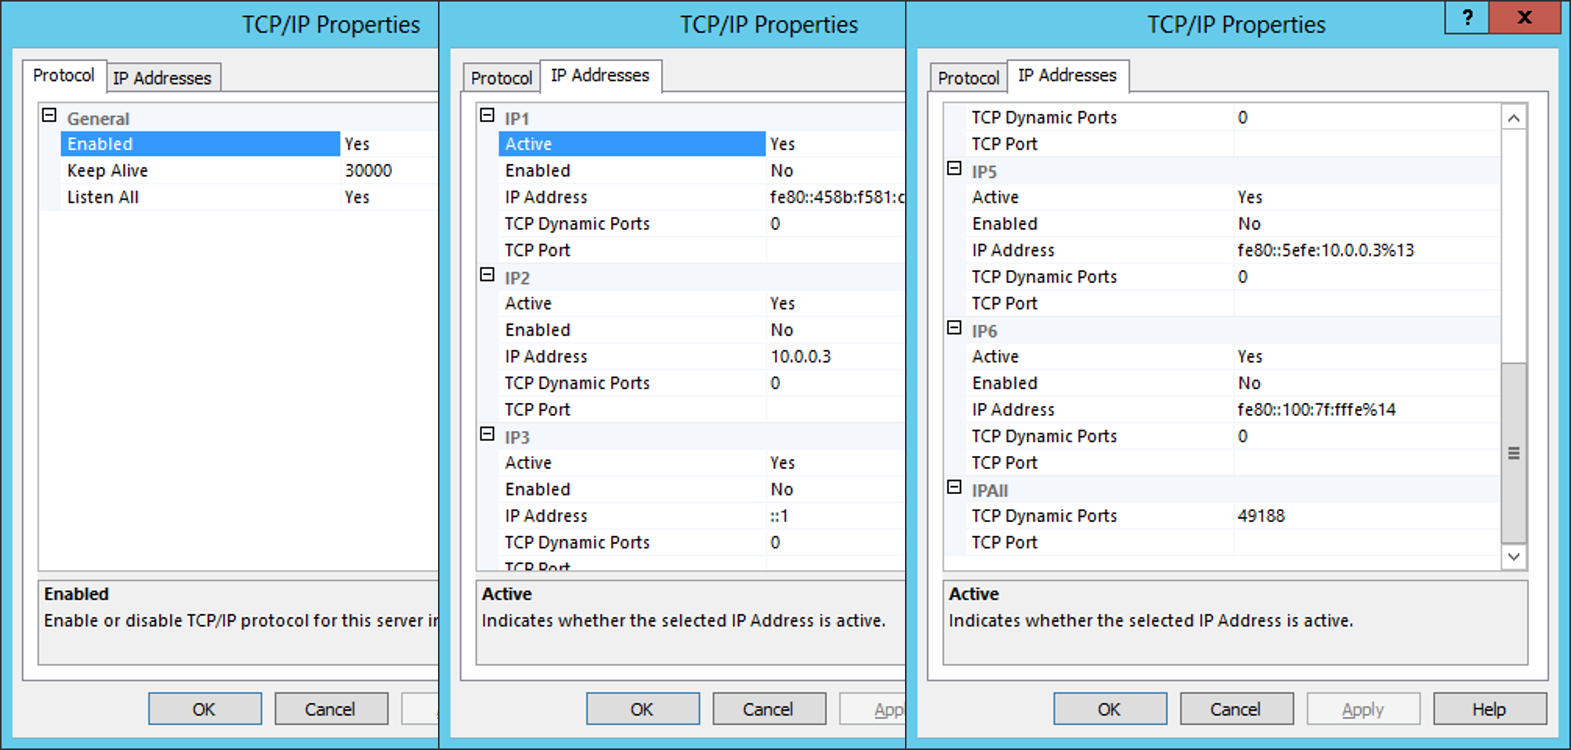Click the scrollbar down arrow

tap(1514, 557)
